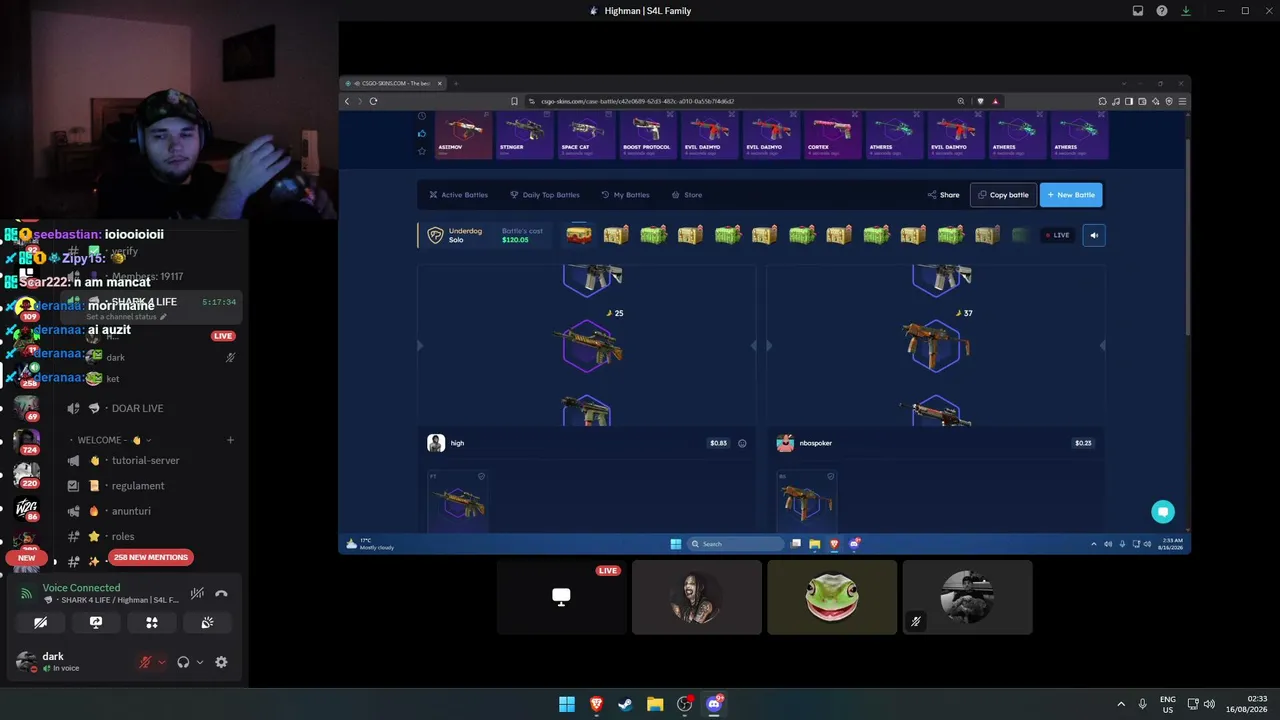Open the taskbar clock showing 02:33
Screen dimensions: 1280x720
[x=1245, y=704]
